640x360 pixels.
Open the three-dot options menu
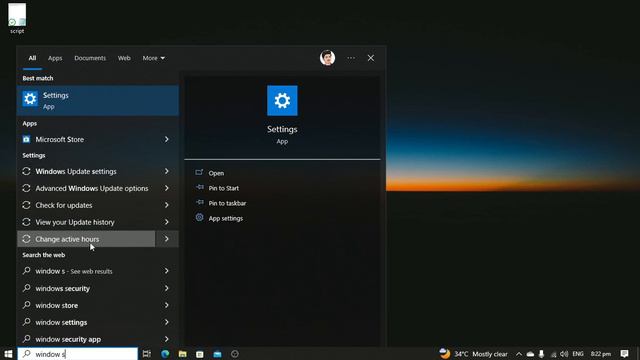coord(351,58)
